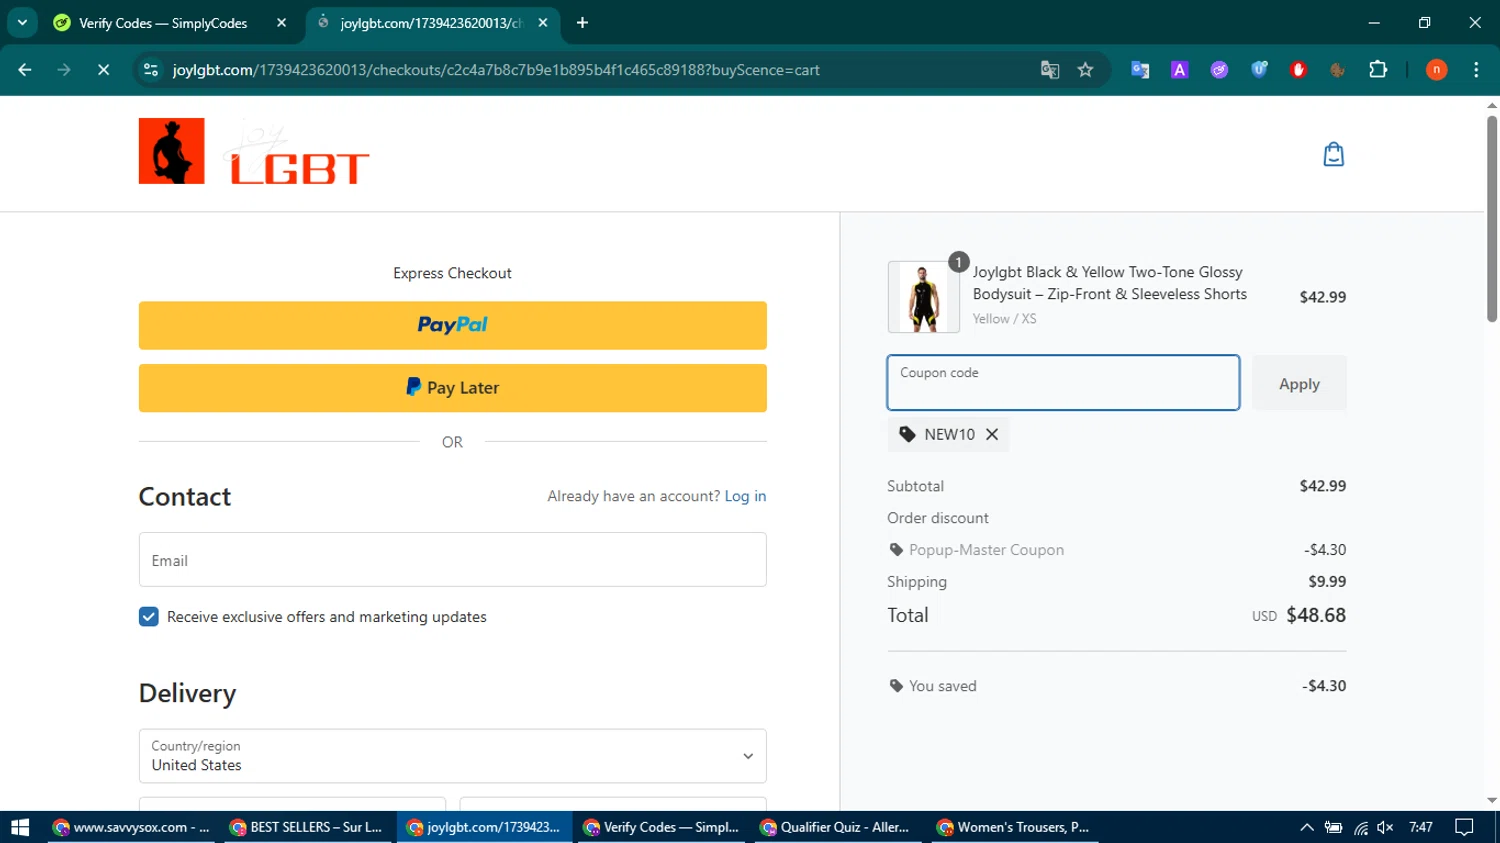Image resolution: width=1500 pixels, height=843 pixels.
Task: Open the bodysuit product thumbnail
Action: (x=923, y=297)
